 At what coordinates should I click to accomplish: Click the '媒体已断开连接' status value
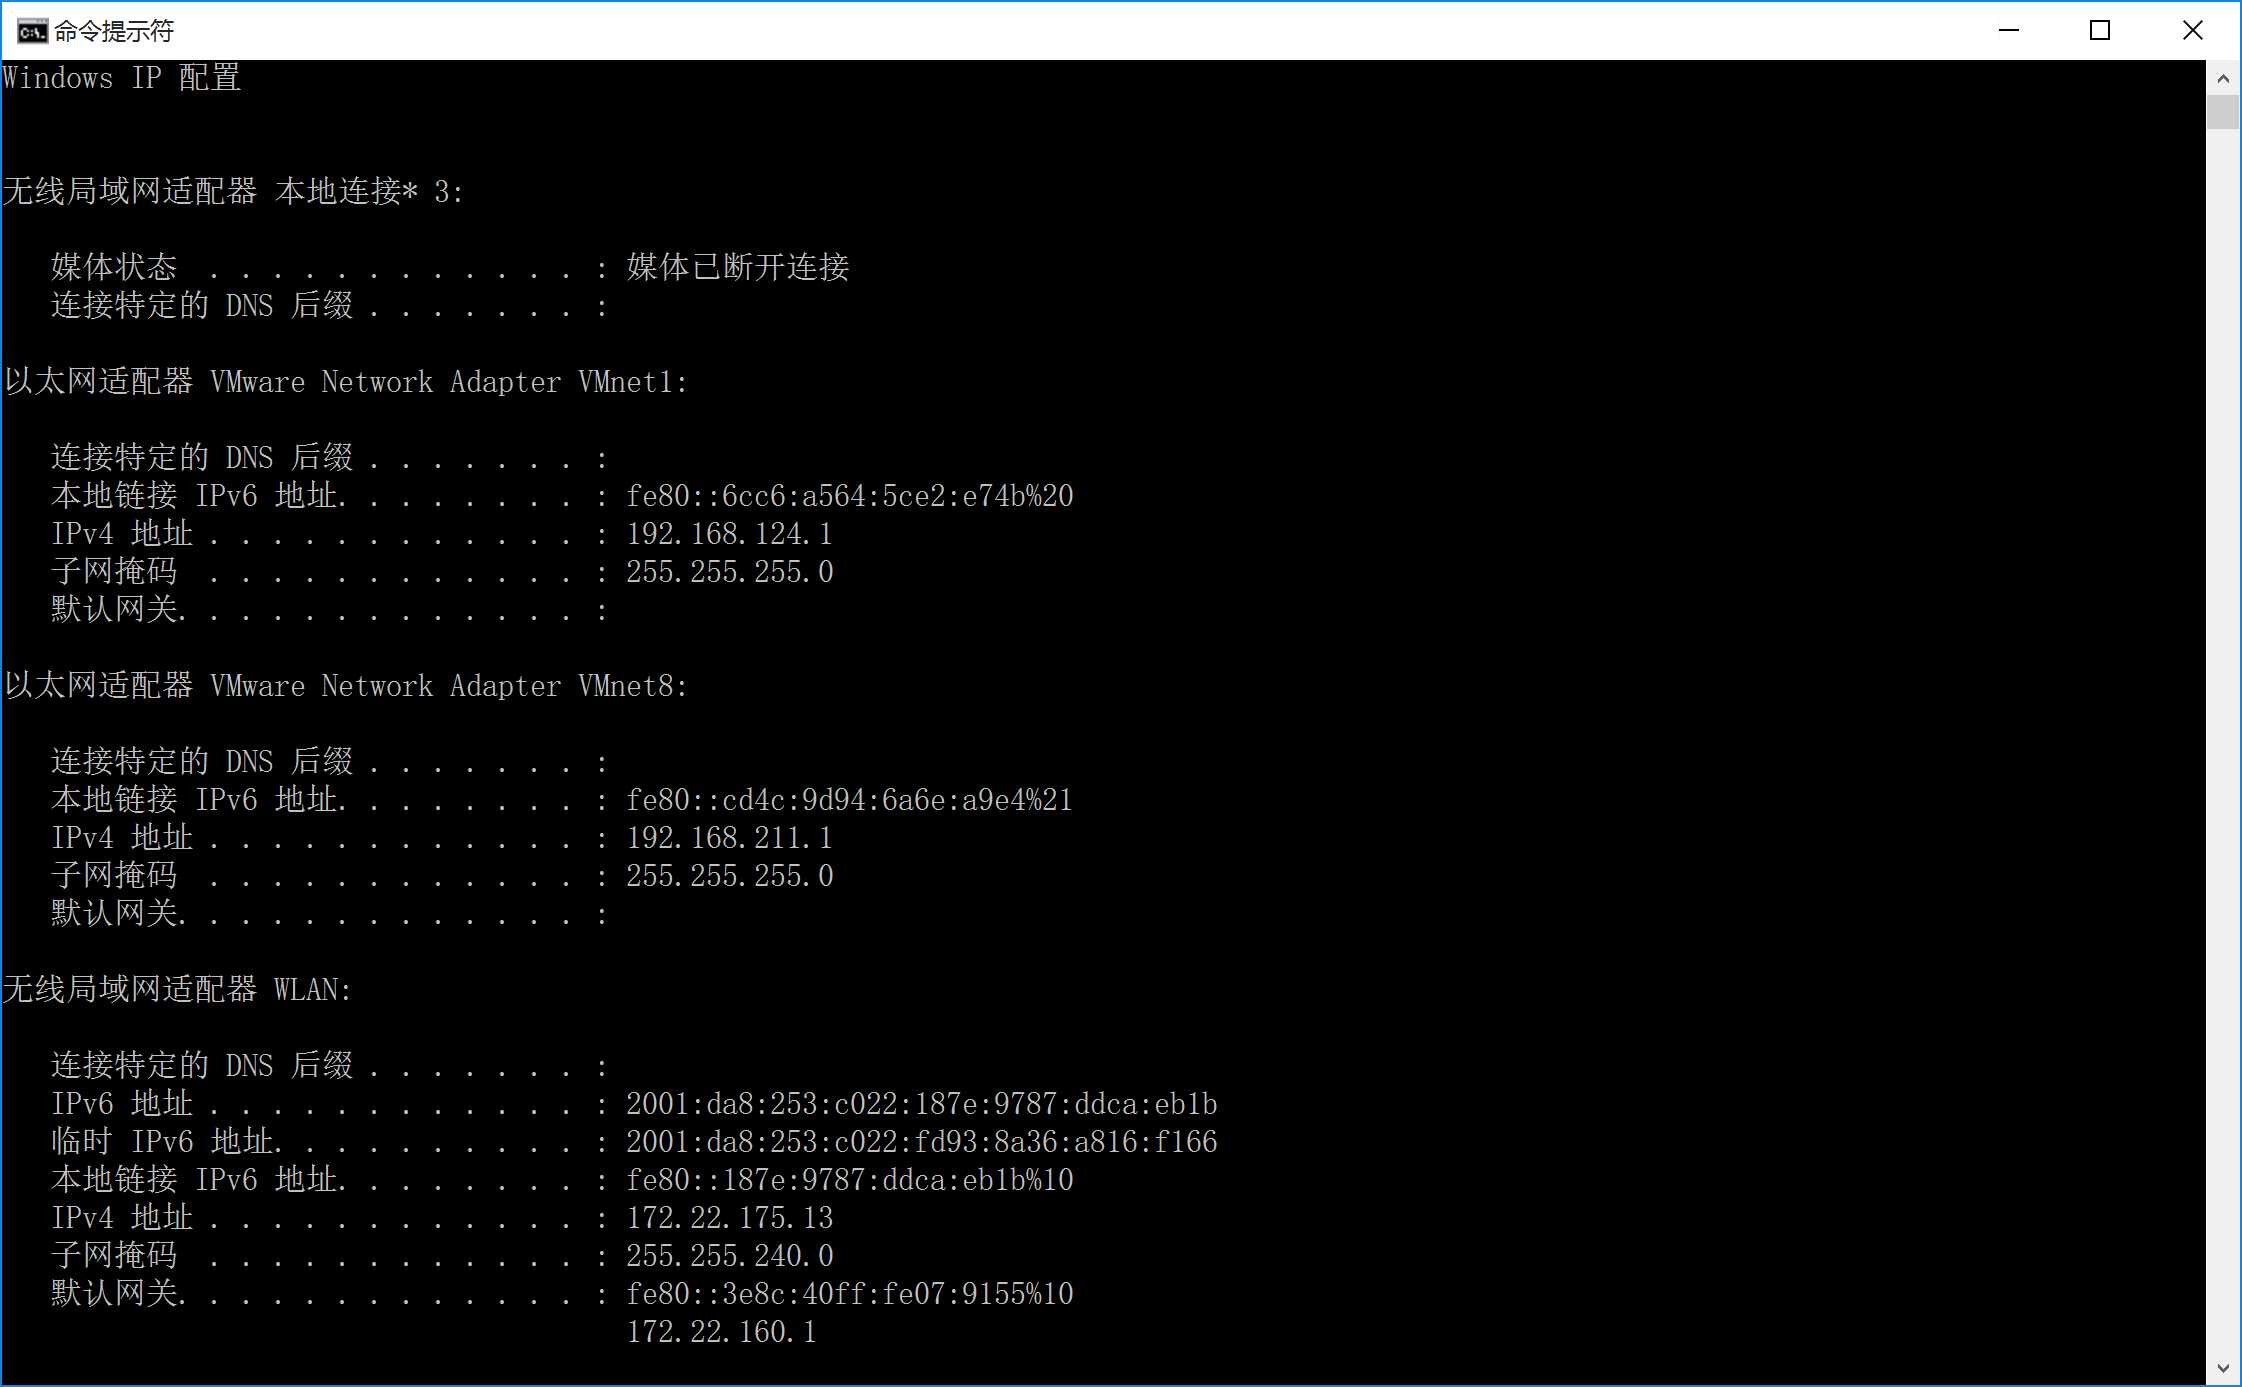pyautogui.click(x=738, y=267)
